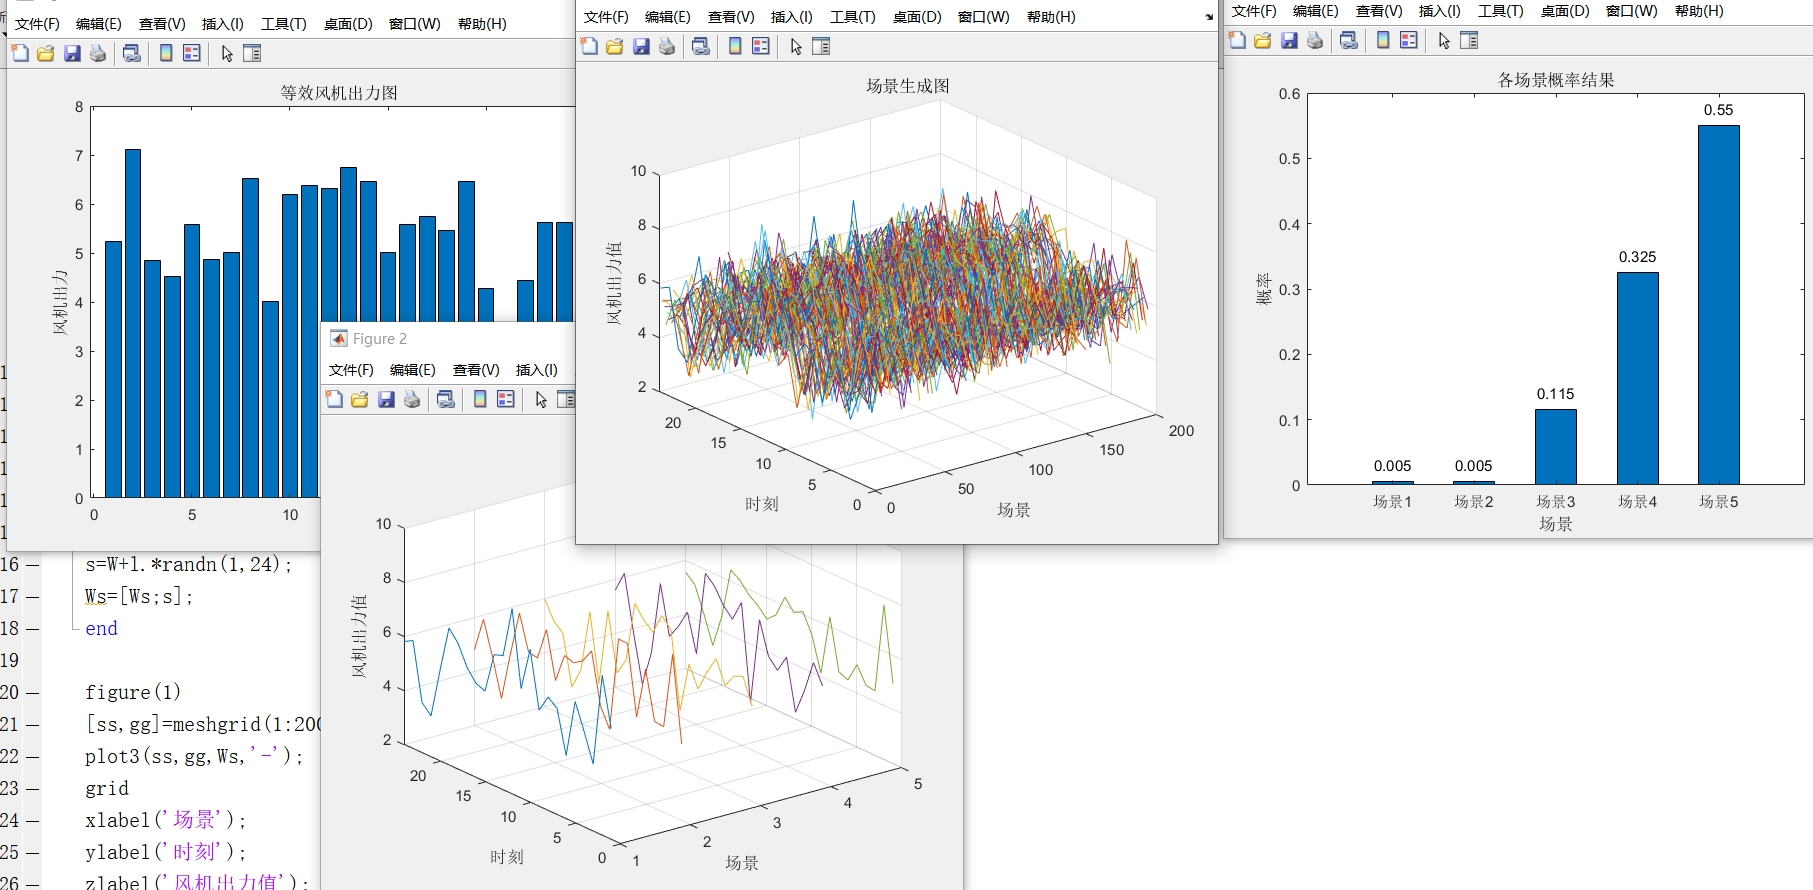Toggle Insert Legend in the 等效风机出力图 window
The width and height of the screenshot is (1813, 890).
(x=192, y=53)
